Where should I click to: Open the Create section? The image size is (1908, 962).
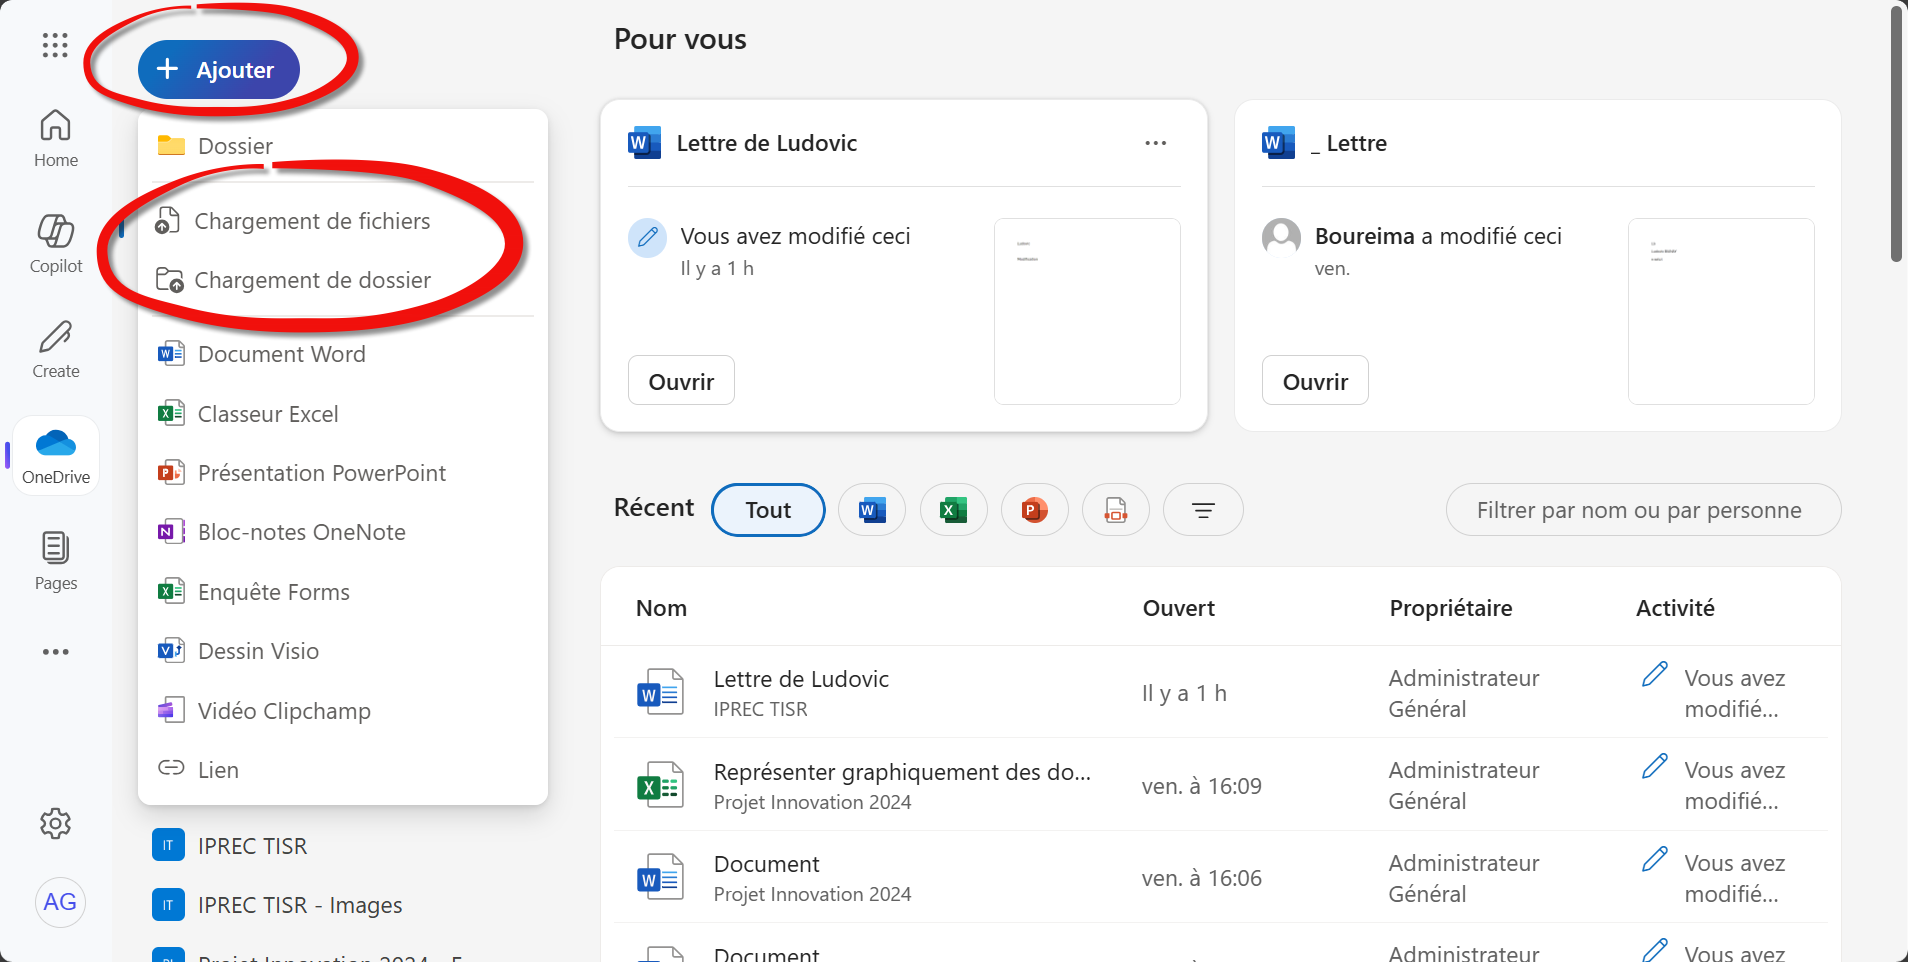click(56, 349)
